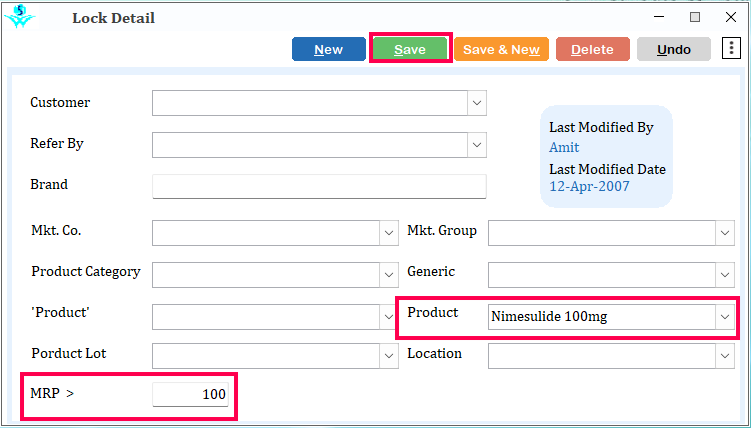Maximize the Lock Detail window
The height and width of the screenshot is (428, 751).
pos(695,17)
